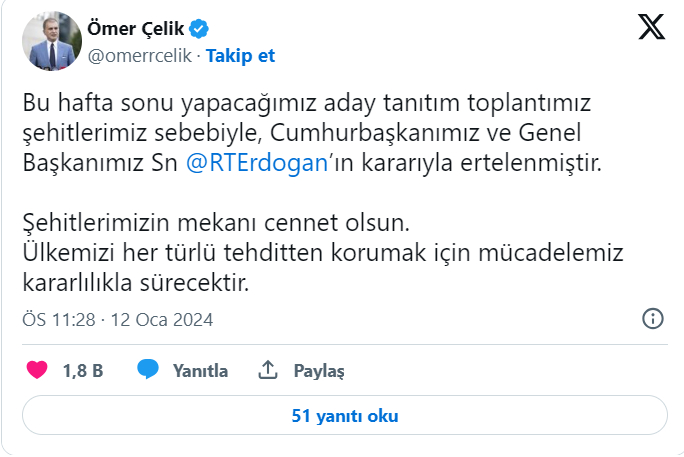Open the 51 yanıtı oku button
684x457 pixels.
pos(344,416)
